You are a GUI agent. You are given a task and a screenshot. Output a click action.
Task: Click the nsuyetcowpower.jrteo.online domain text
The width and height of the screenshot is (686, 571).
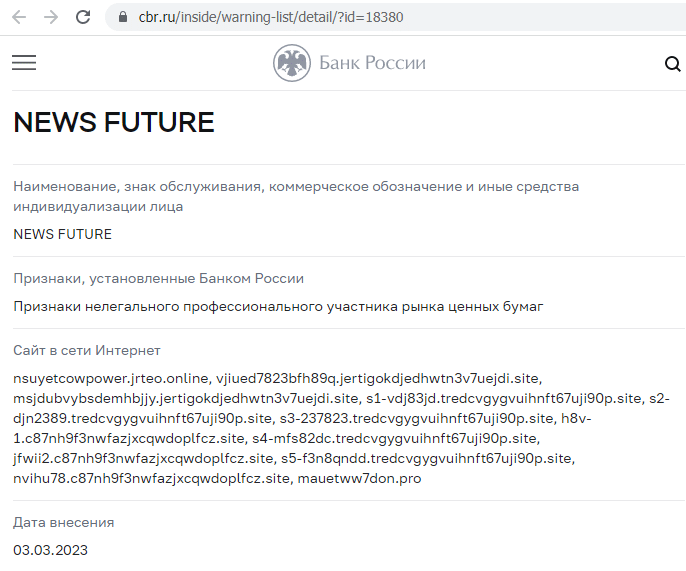tap(111, 378)
